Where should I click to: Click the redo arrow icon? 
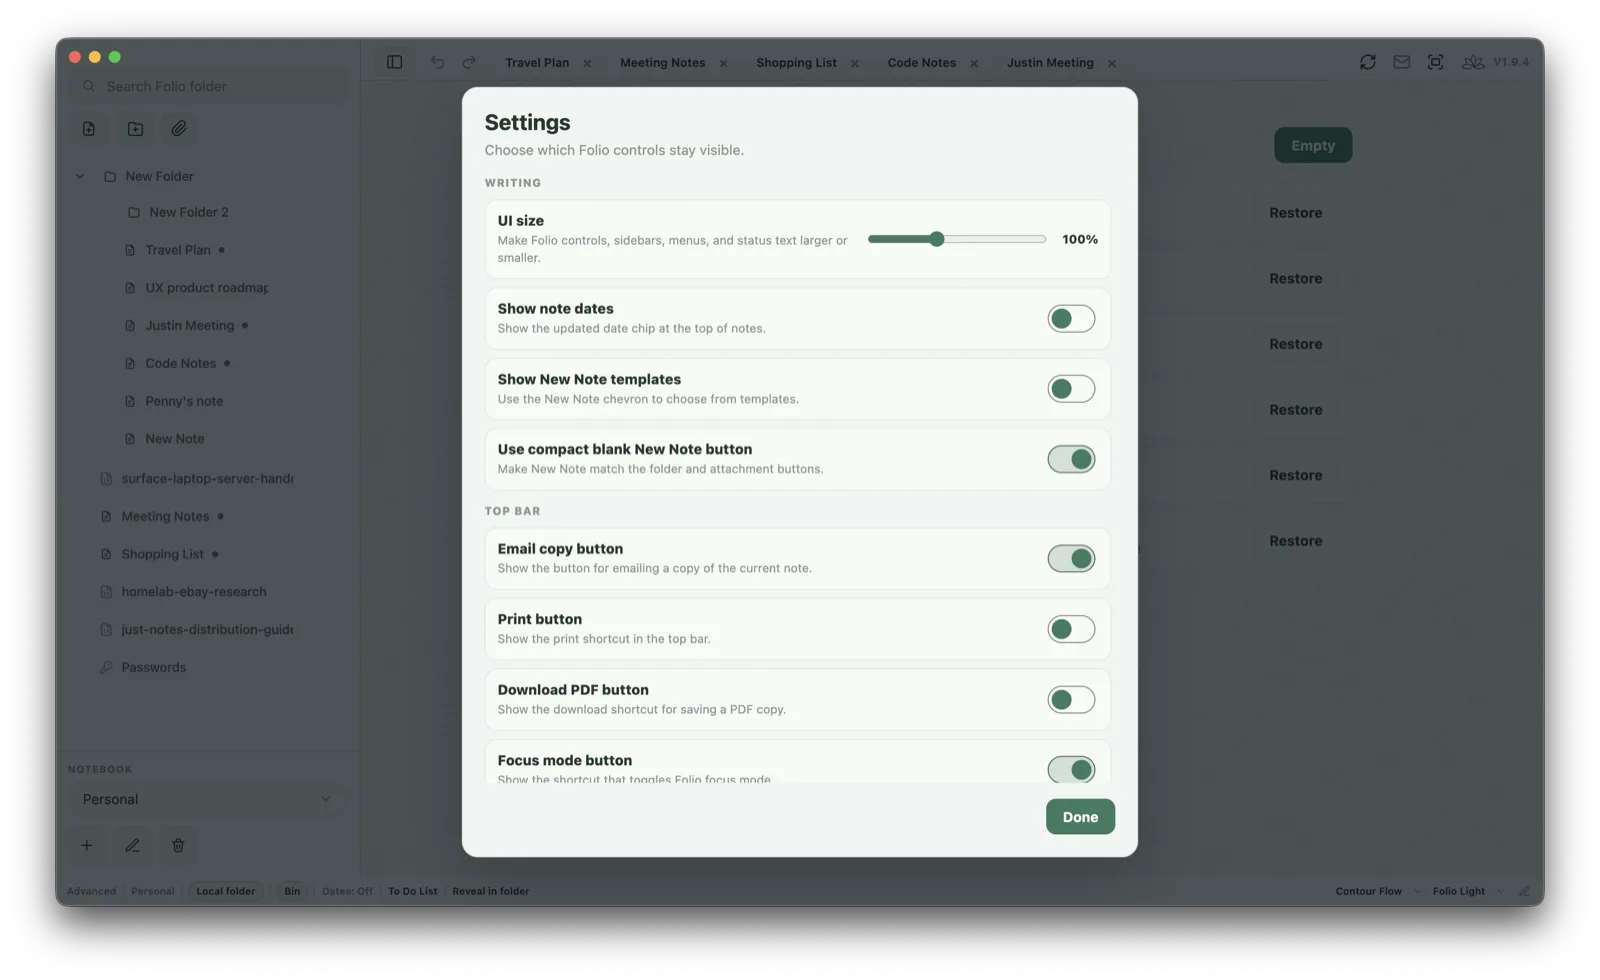point(469,62)
